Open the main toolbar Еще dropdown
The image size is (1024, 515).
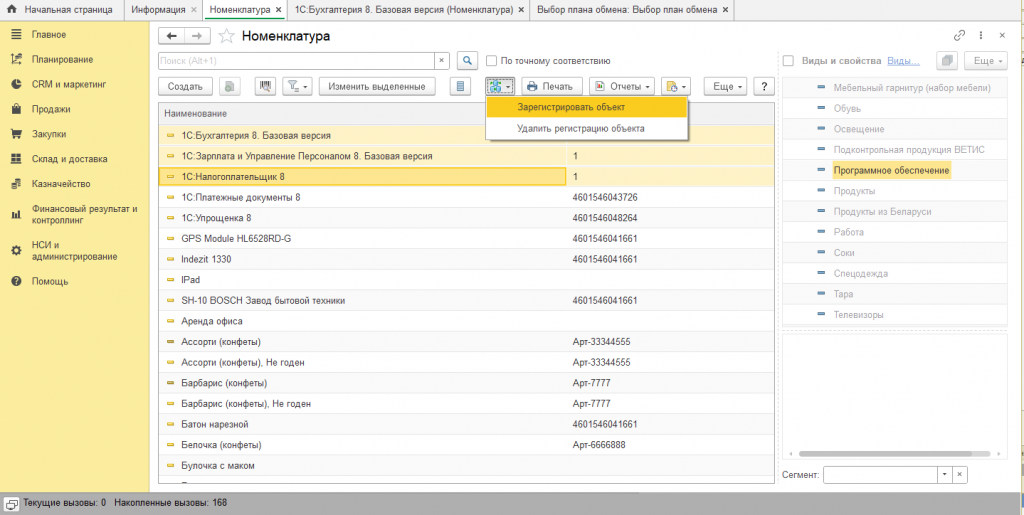click(x=726, y=86)
